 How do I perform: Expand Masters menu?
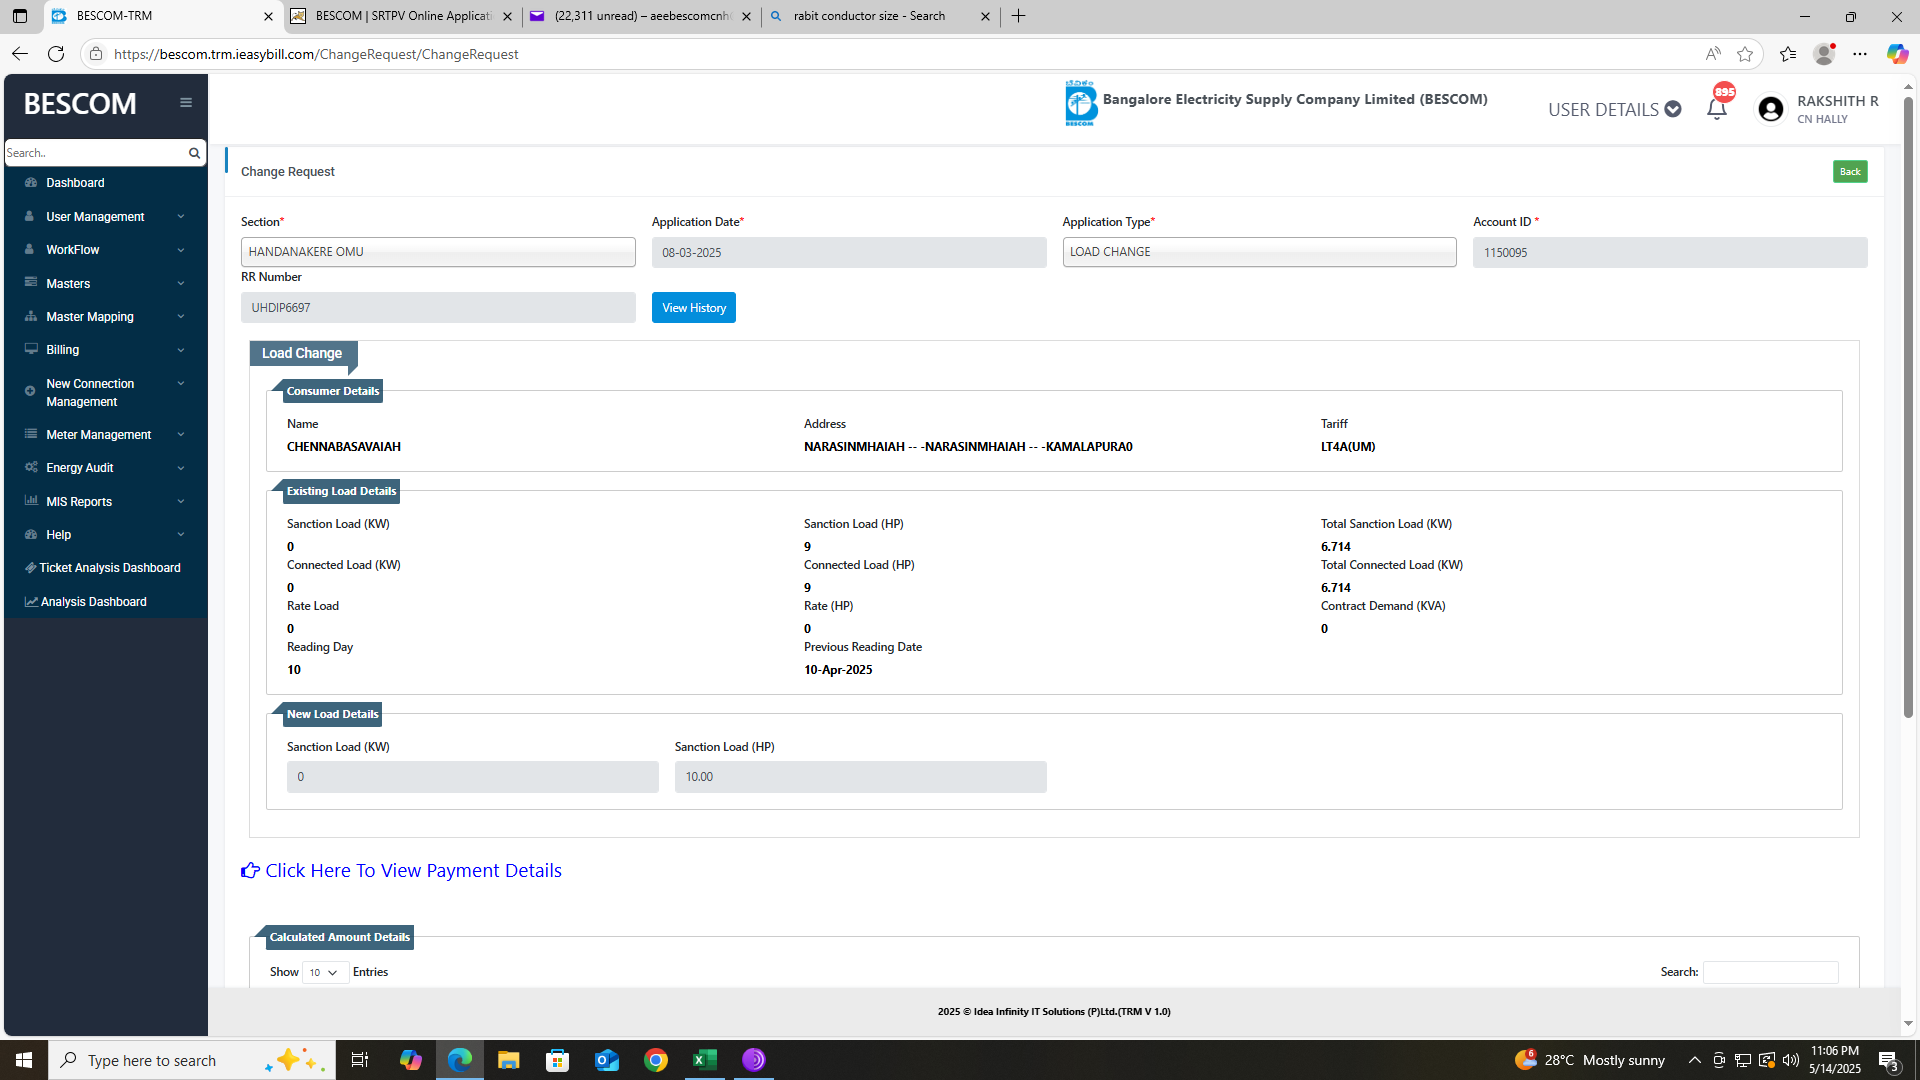tap(105, 284)
